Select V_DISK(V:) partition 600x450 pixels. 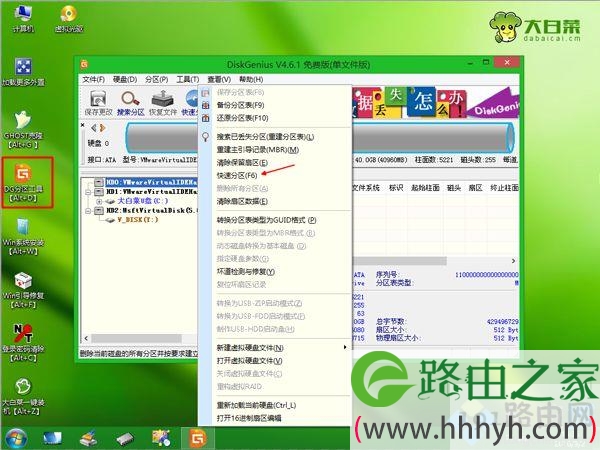[138, 220]
